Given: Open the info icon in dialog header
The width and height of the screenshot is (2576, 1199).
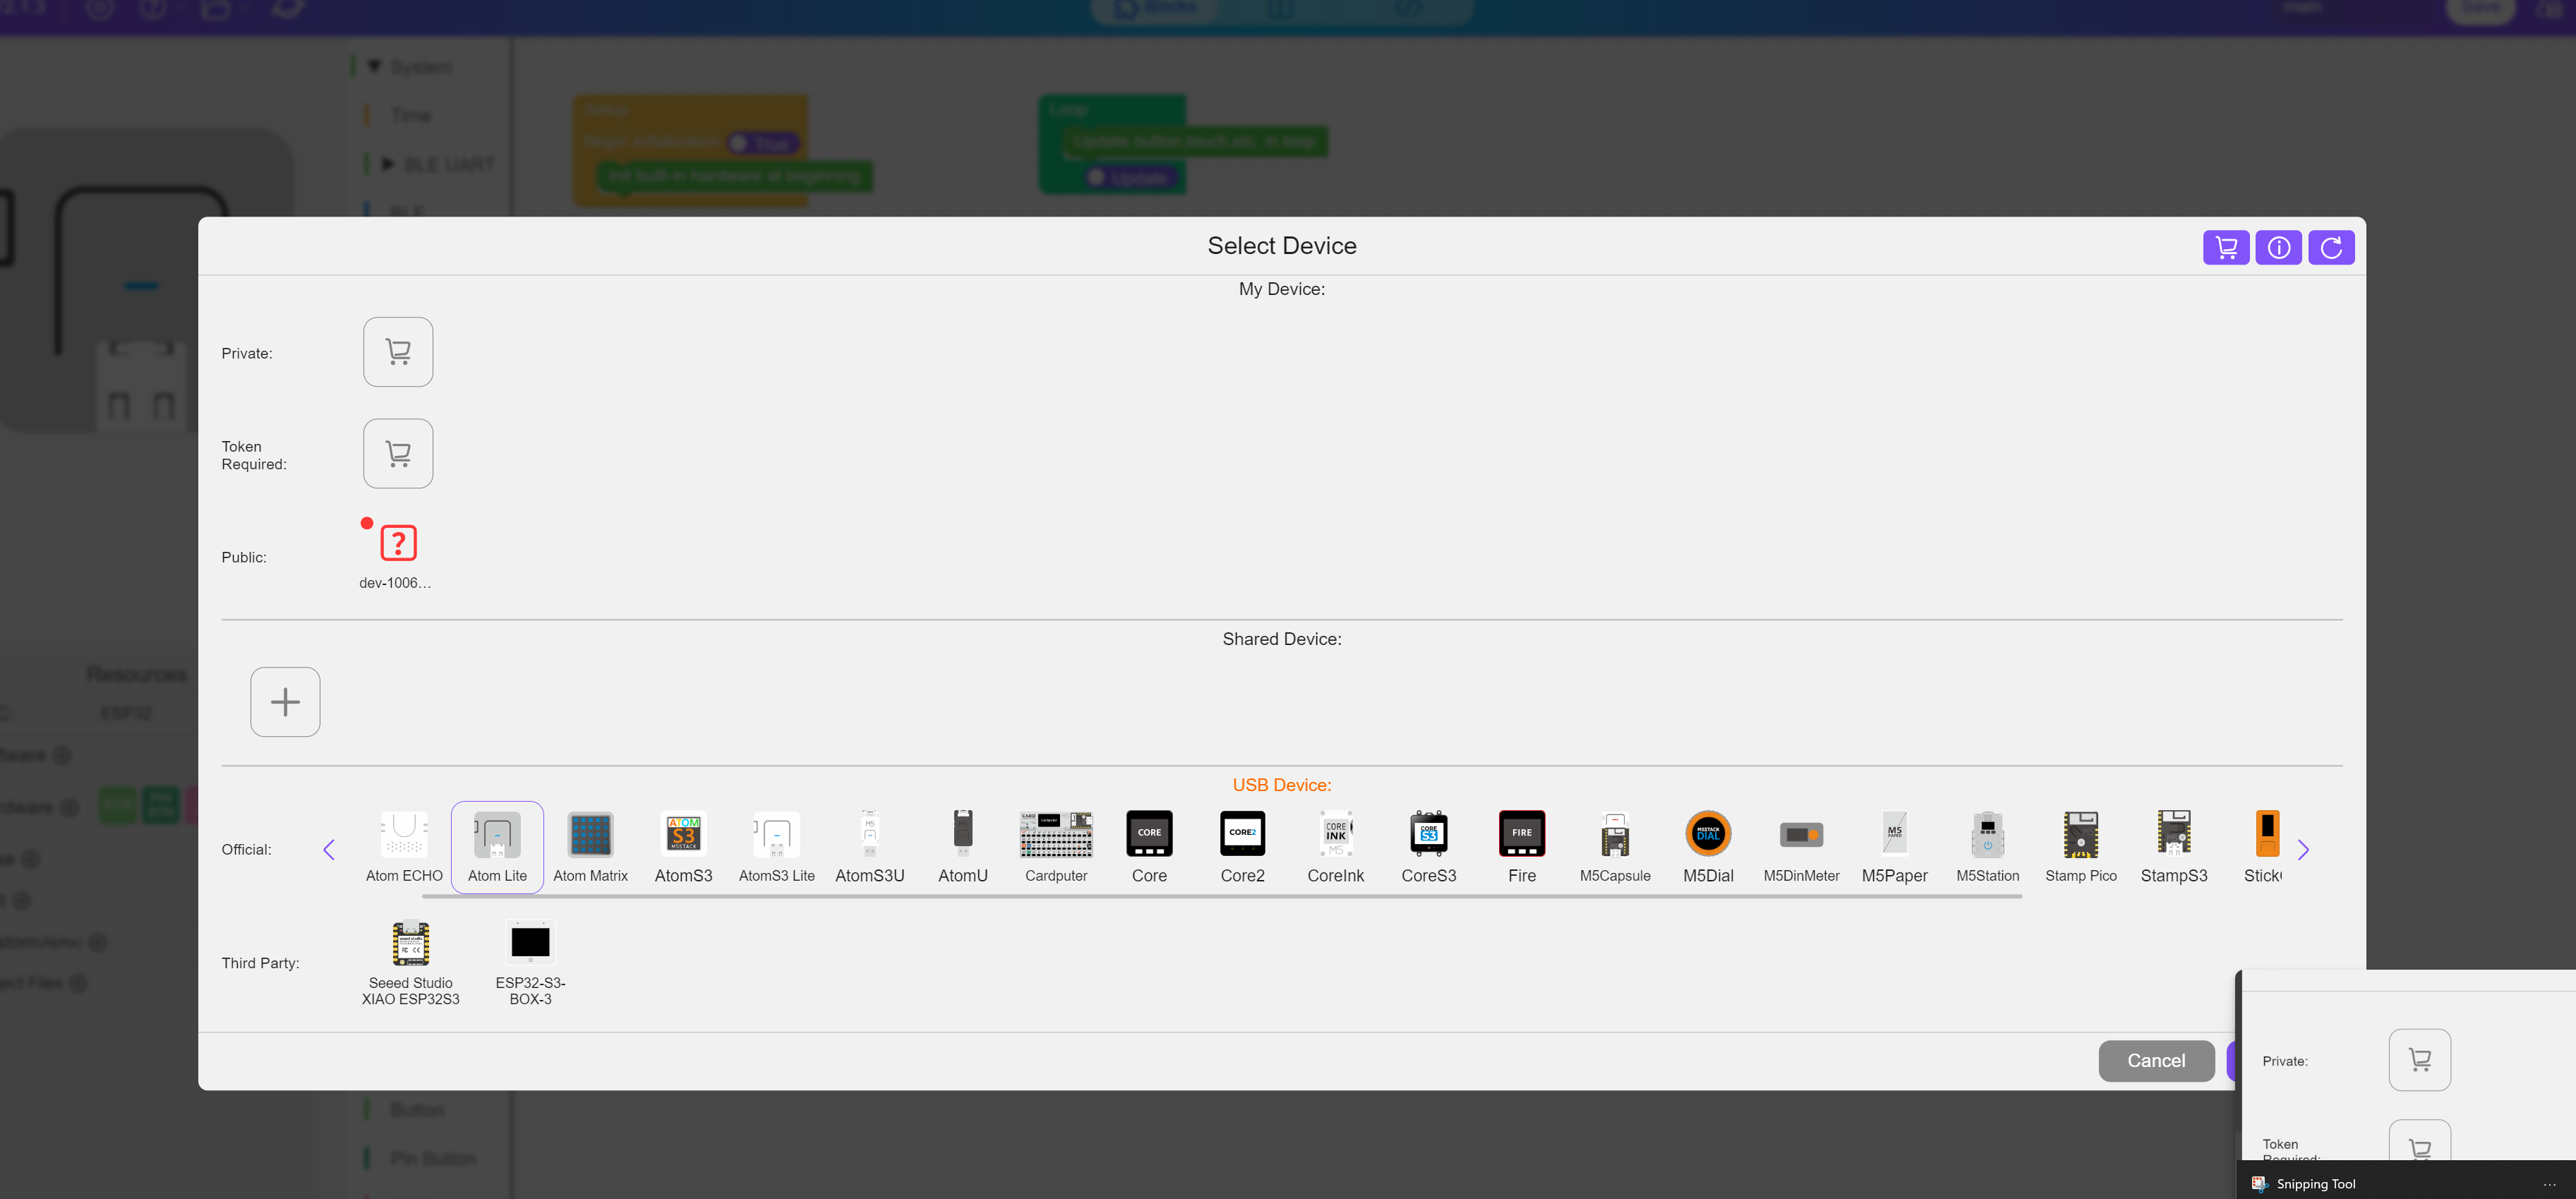Looking at the screenshot, I should pyautogui.click(x=2278, y=247).
